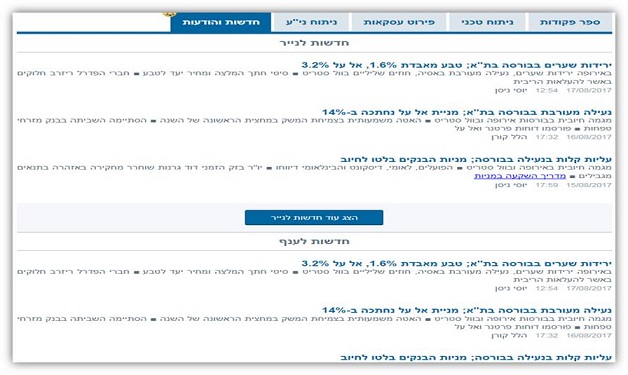Click the חדשות לענף section heading

(x=314, y=241)
